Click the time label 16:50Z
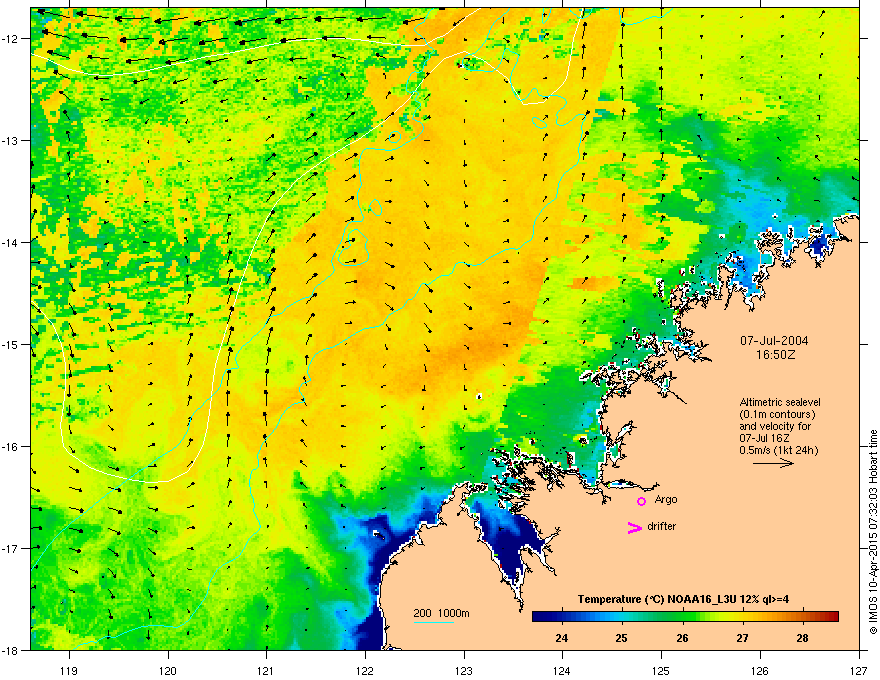 pos(776,355)
